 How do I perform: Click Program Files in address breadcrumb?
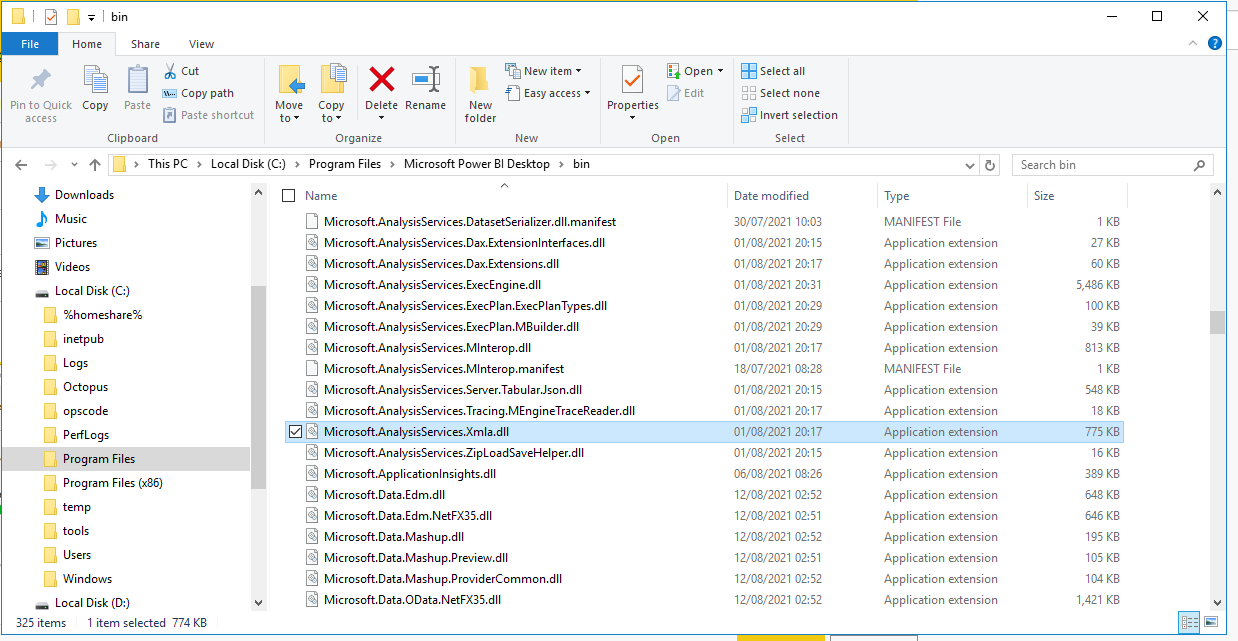click(345, 164)
